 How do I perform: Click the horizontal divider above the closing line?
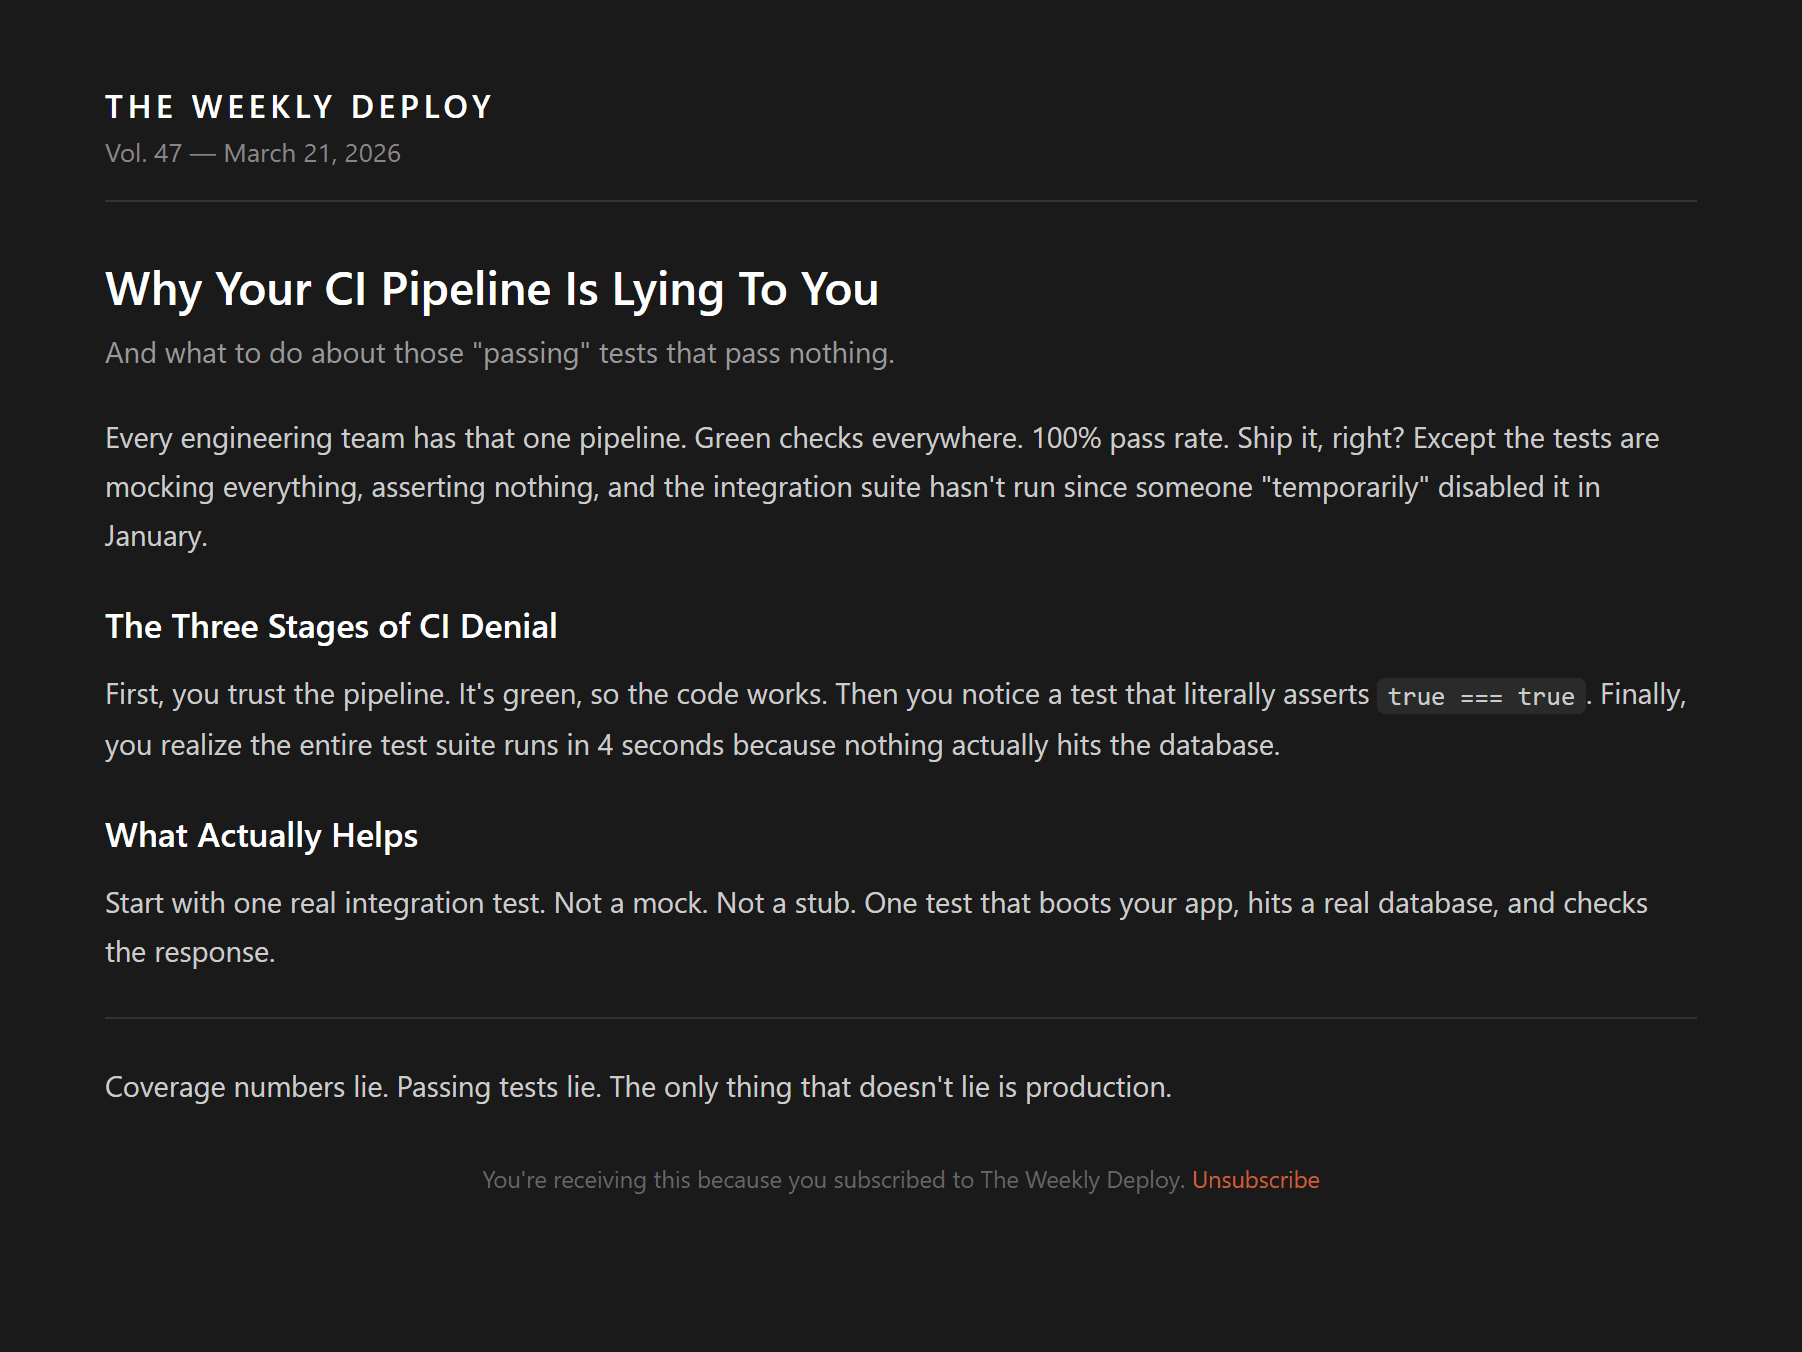900,1018
